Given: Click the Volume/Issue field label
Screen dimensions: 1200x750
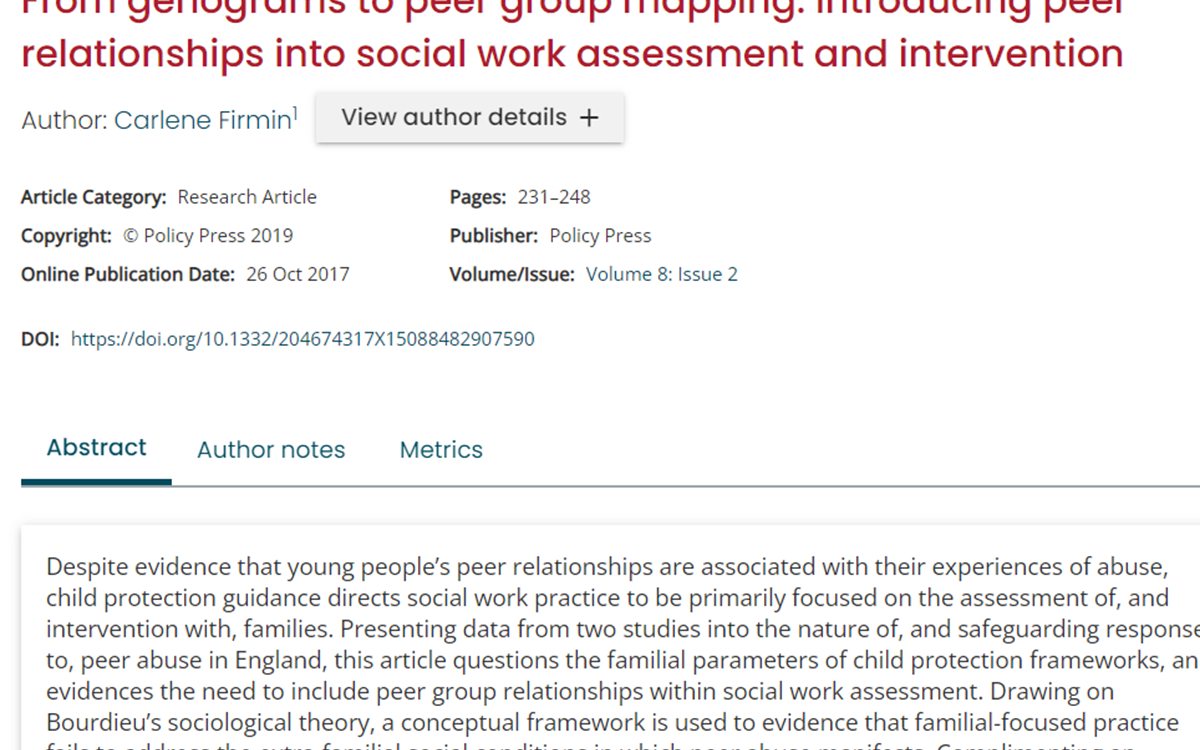Looking at the screenshot, I should click(x=512, y=274).
